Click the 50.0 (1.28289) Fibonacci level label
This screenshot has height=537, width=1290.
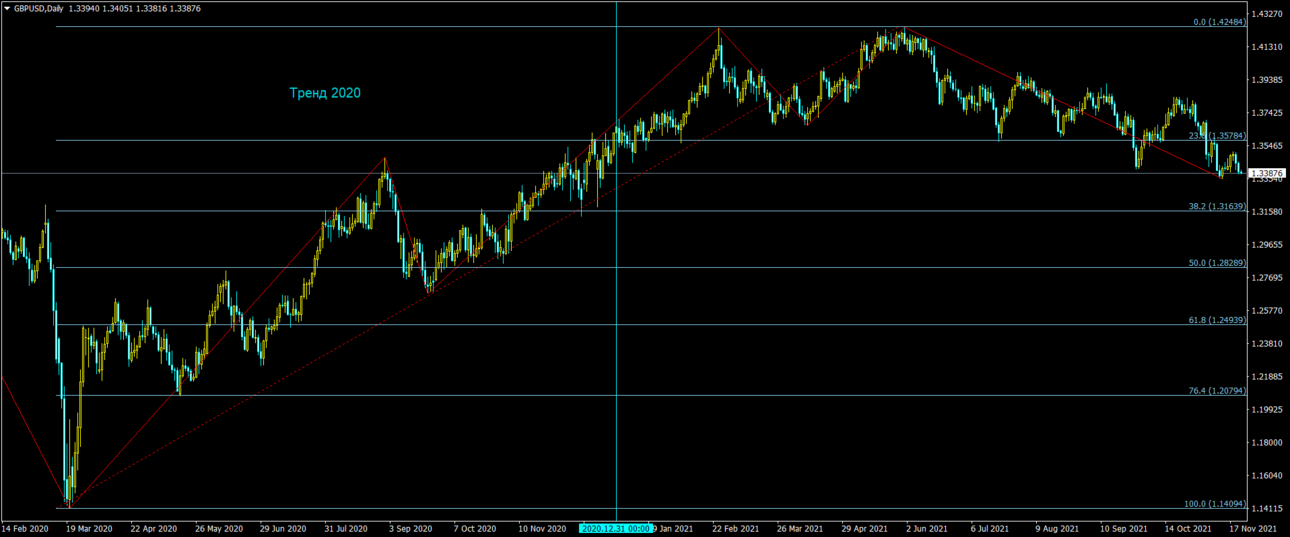pos(1217,263)
